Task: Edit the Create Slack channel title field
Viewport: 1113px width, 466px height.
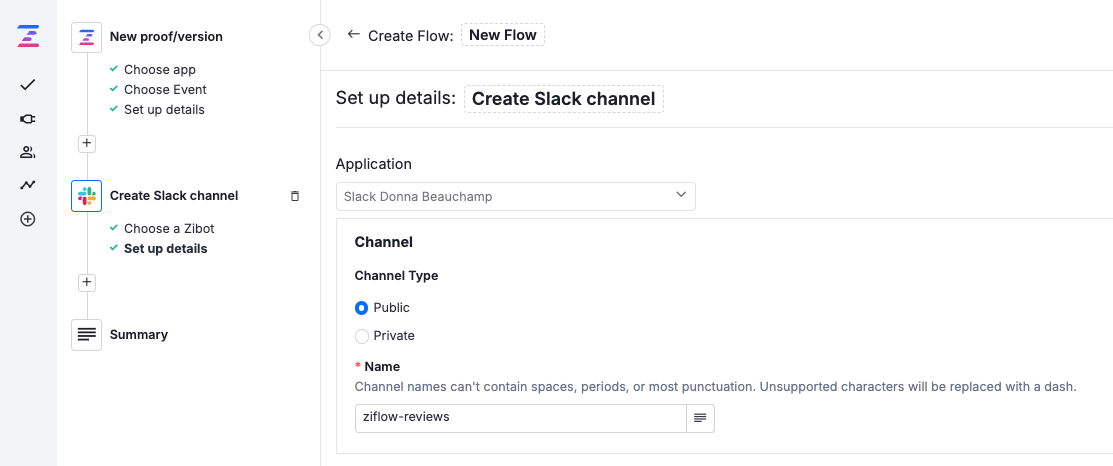Action: pyautogui.click(x=564, y=99)
